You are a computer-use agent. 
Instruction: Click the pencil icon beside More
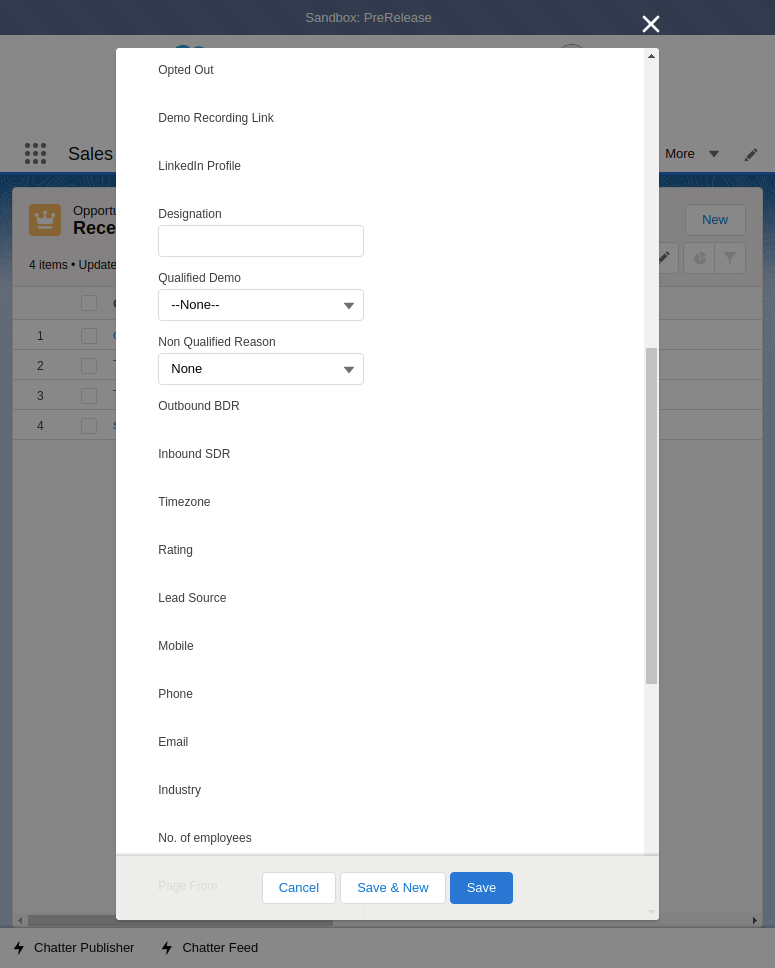751,154
